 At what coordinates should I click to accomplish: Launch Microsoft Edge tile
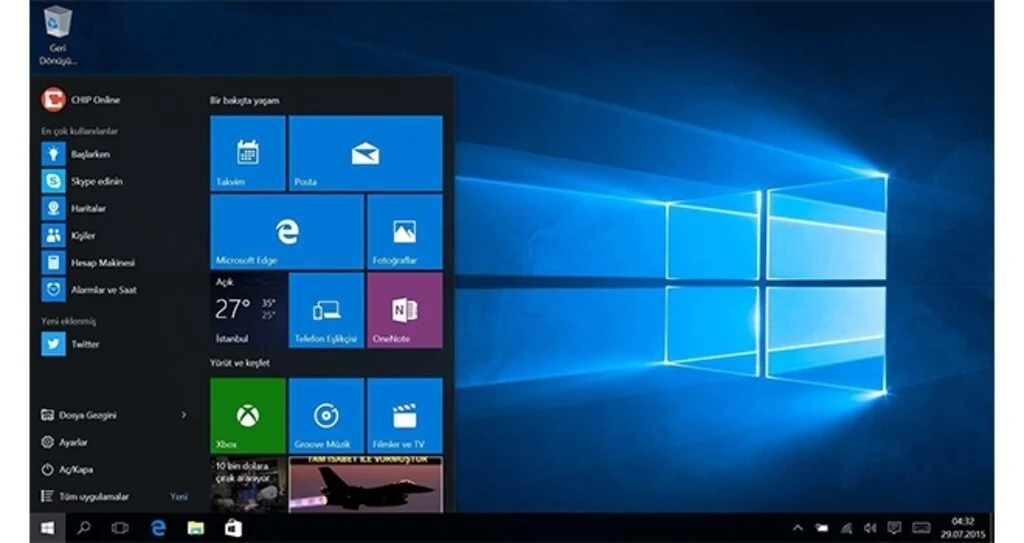287,232
